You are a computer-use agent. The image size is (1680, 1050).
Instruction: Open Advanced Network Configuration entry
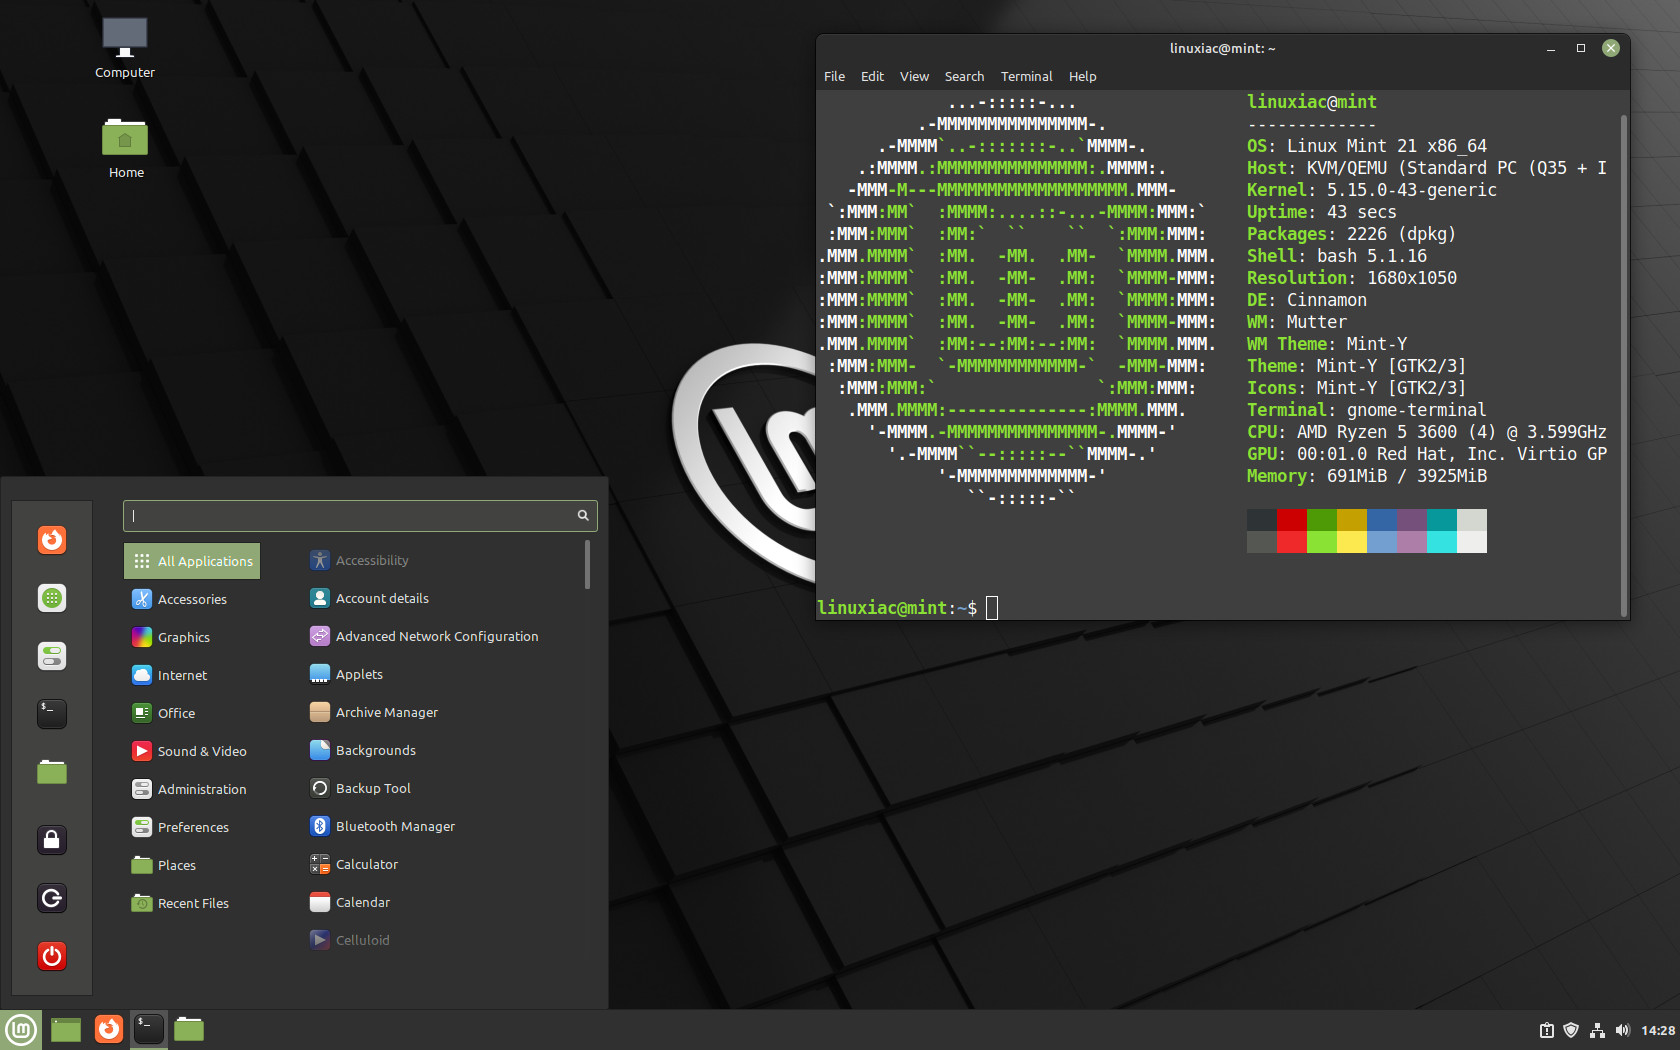tap(424, 636)
